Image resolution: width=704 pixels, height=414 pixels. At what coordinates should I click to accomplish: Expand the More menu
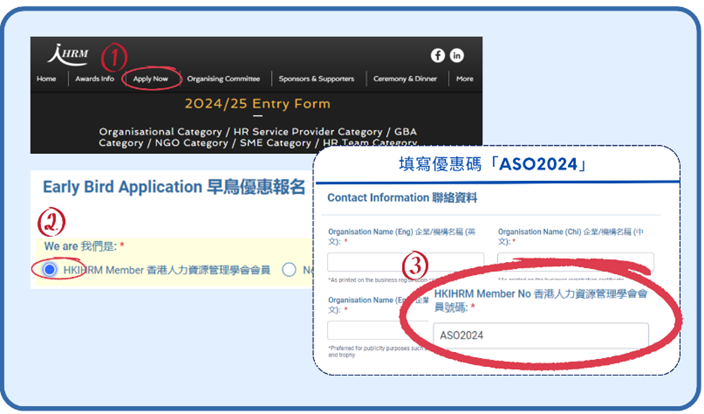[465, 79]
